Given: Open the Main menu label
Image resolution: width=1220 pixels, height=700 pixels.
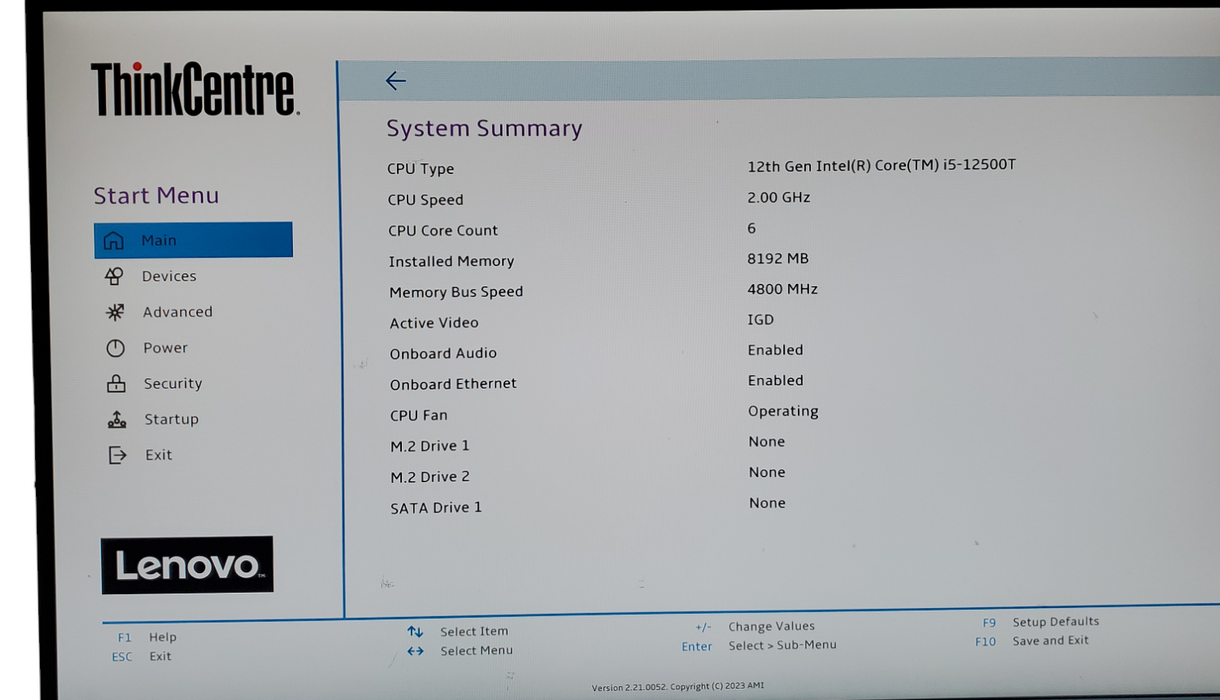Looking at the screenshot, I should (x=159, y=240).
